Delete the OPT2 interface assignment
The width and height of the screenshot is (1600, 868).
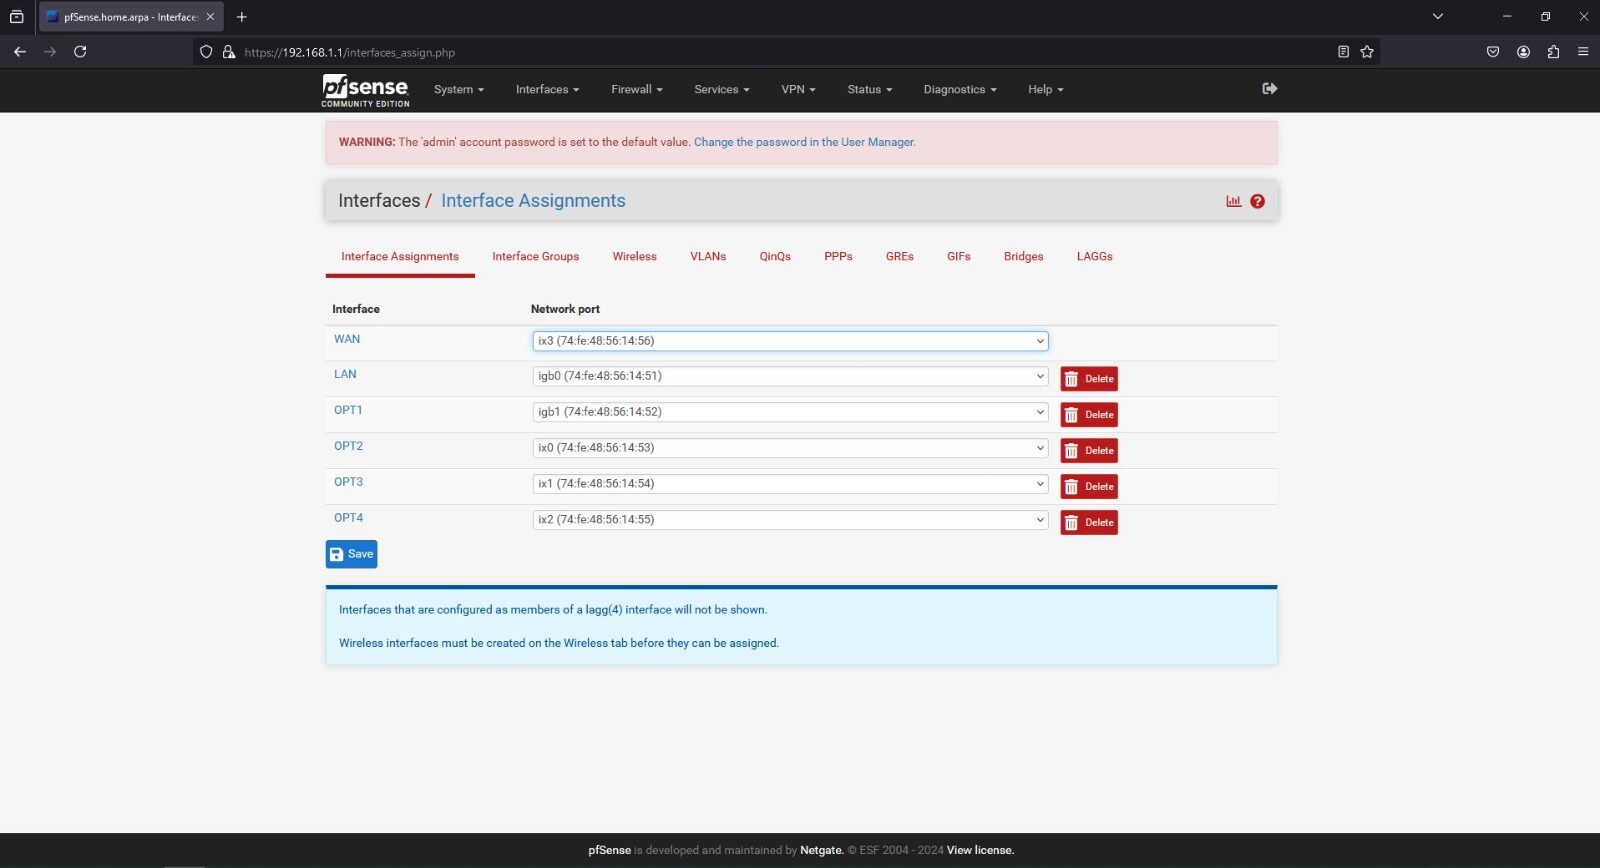(x=1089, y=451)
